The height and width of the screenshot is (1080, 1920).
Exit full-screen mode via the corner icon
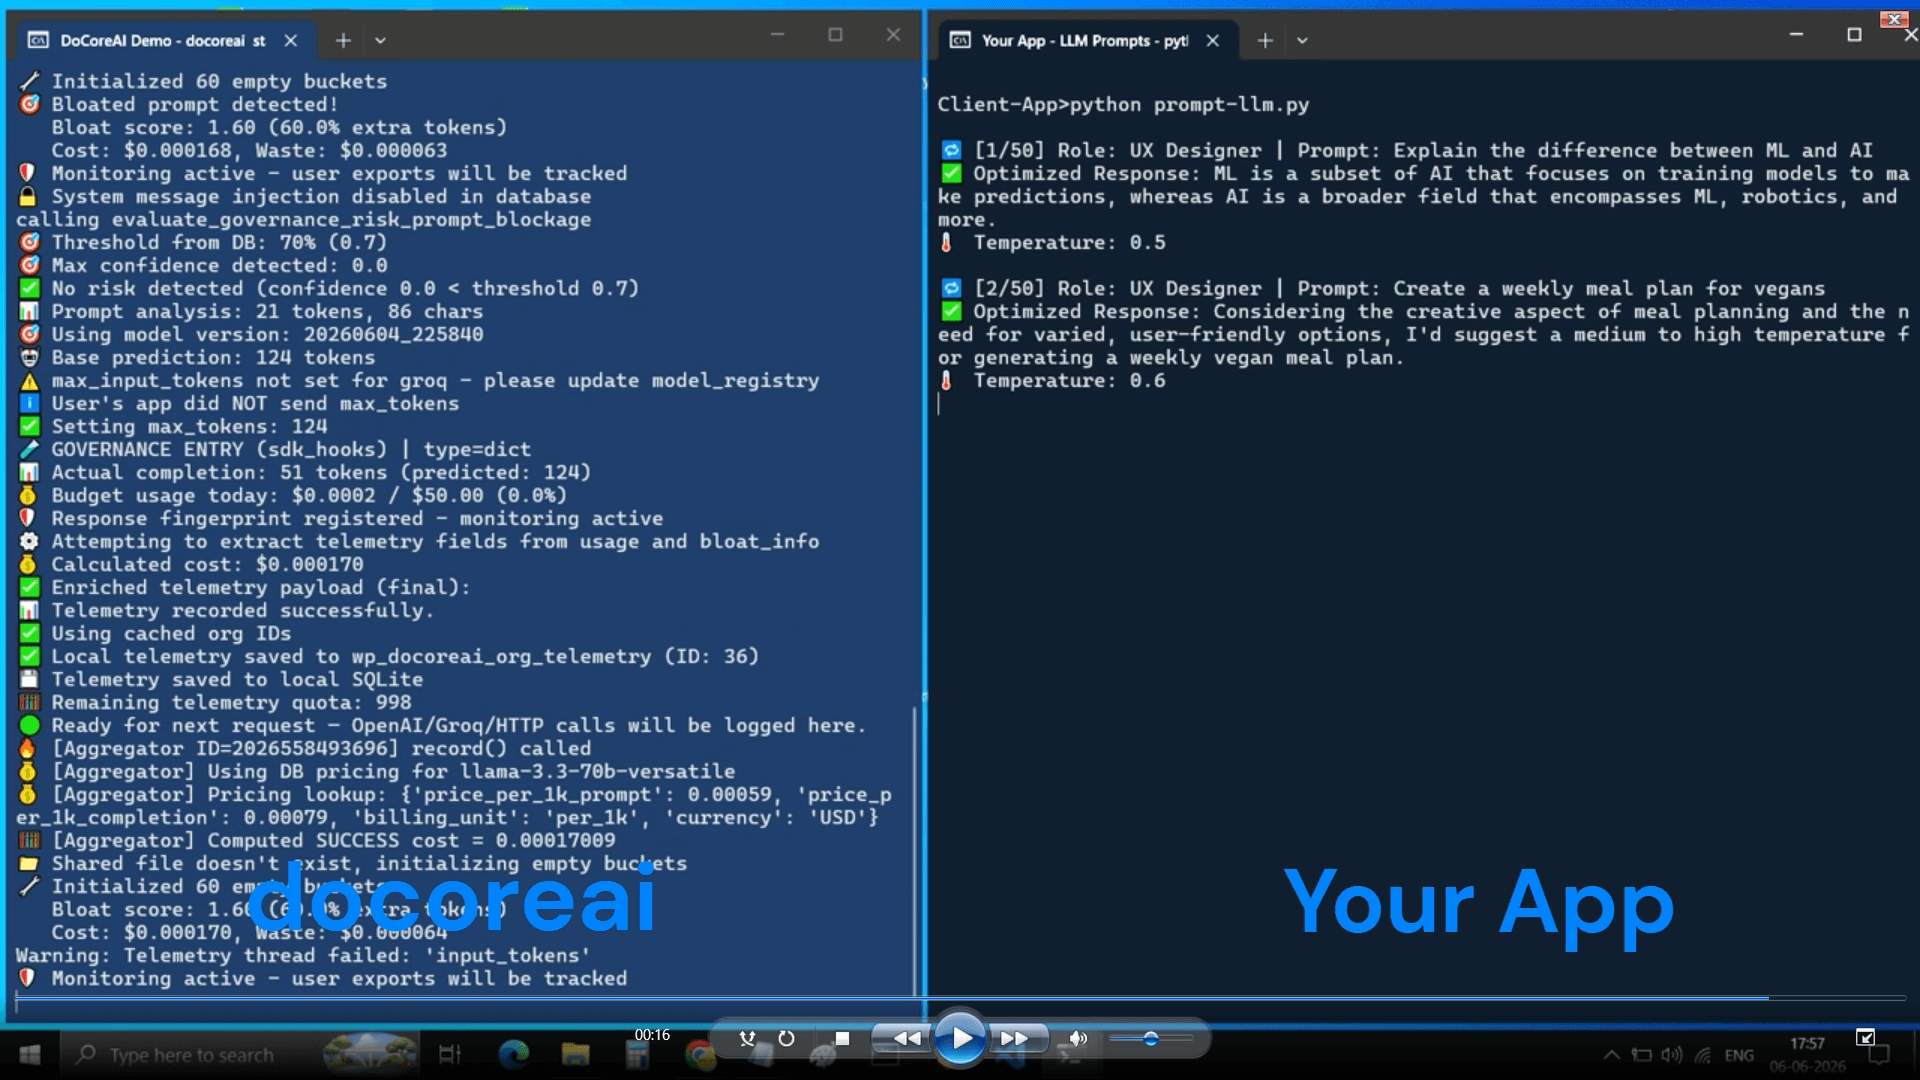1865,1037
